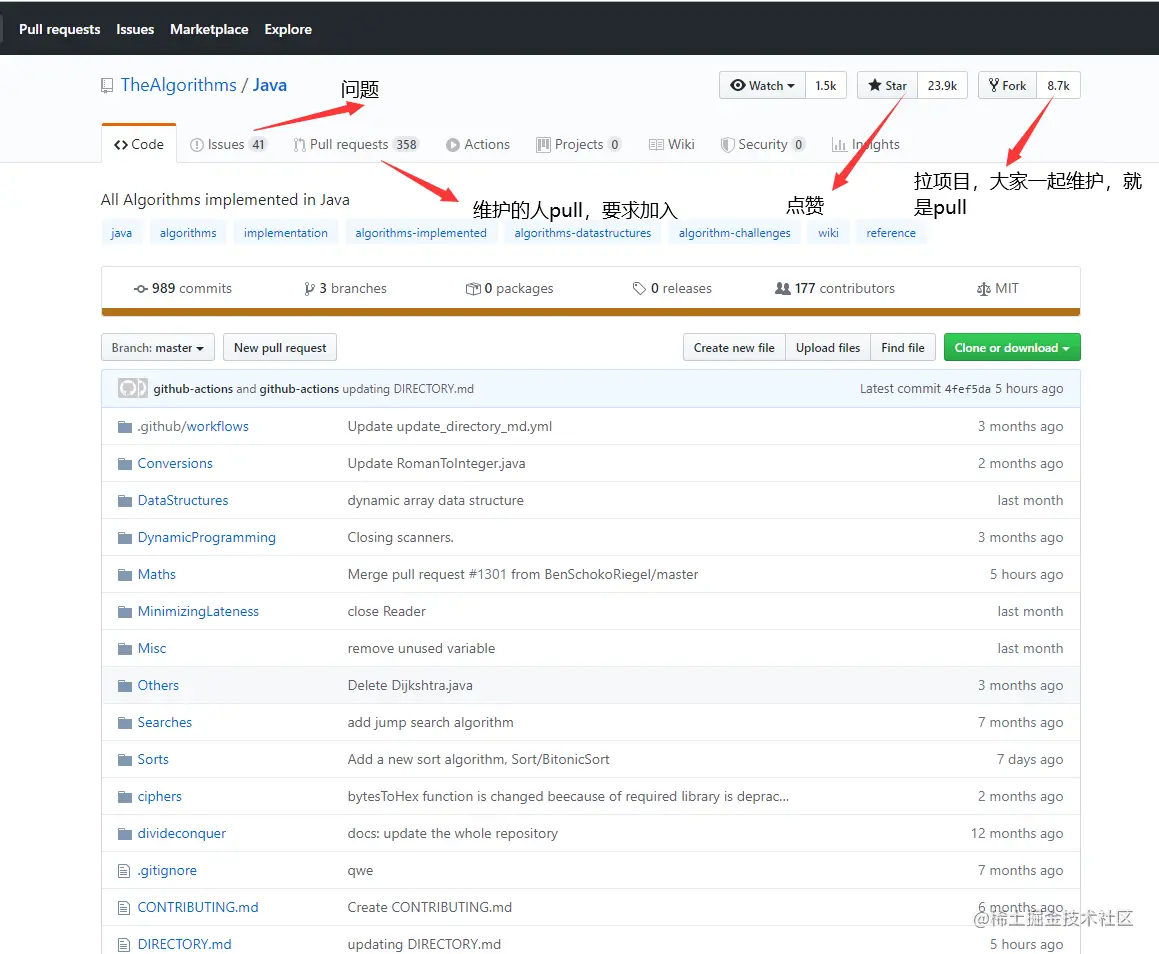1159x954 pixels.
Task: Open the Insights tab
Action: pyautogui.click(x=866, y=145)
